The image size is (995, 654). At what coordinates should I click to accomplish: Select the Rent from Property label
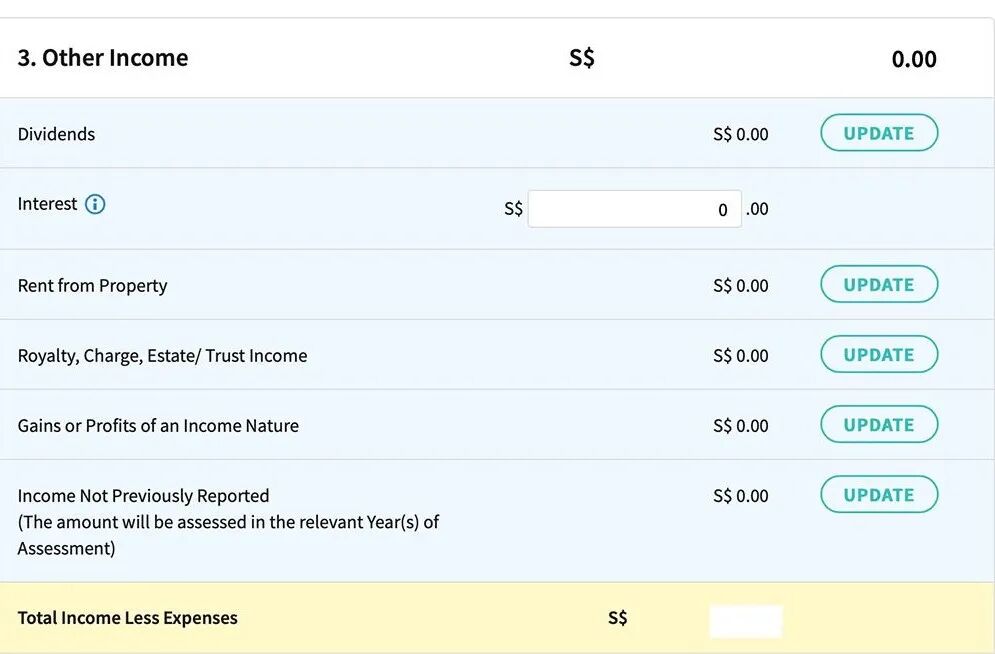[x=92, y=286]
